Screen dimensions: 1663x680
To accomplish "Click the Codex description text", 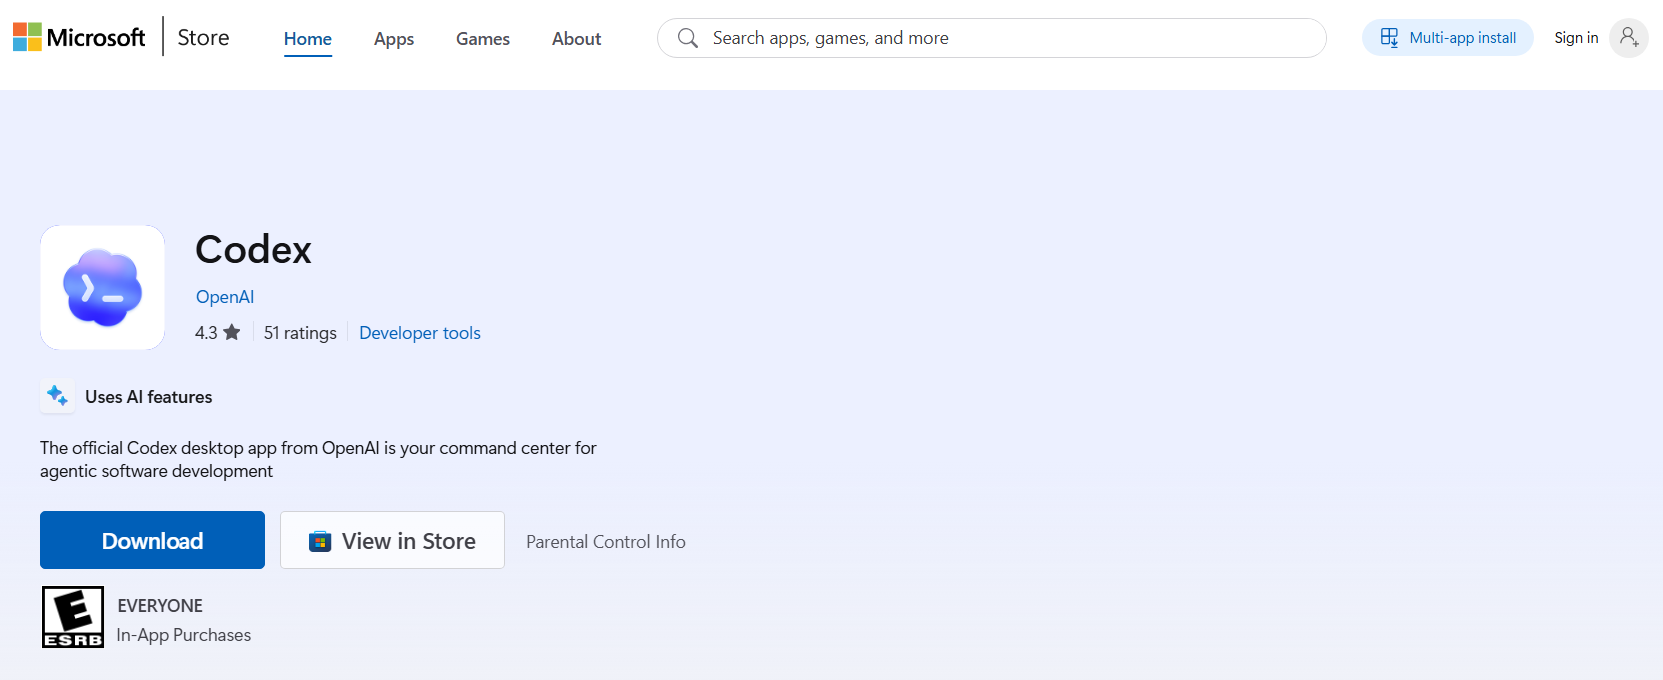I will (x=318, y=459).
